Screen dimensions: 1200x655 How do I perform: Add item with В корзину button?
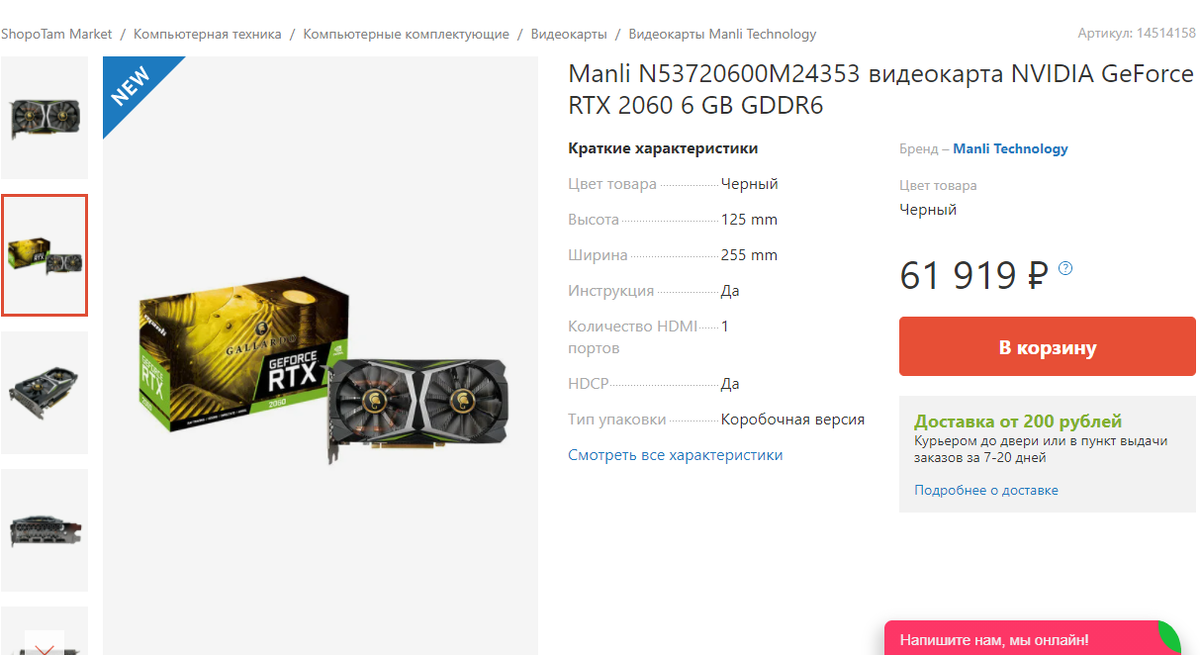[x=1047, y=347]
